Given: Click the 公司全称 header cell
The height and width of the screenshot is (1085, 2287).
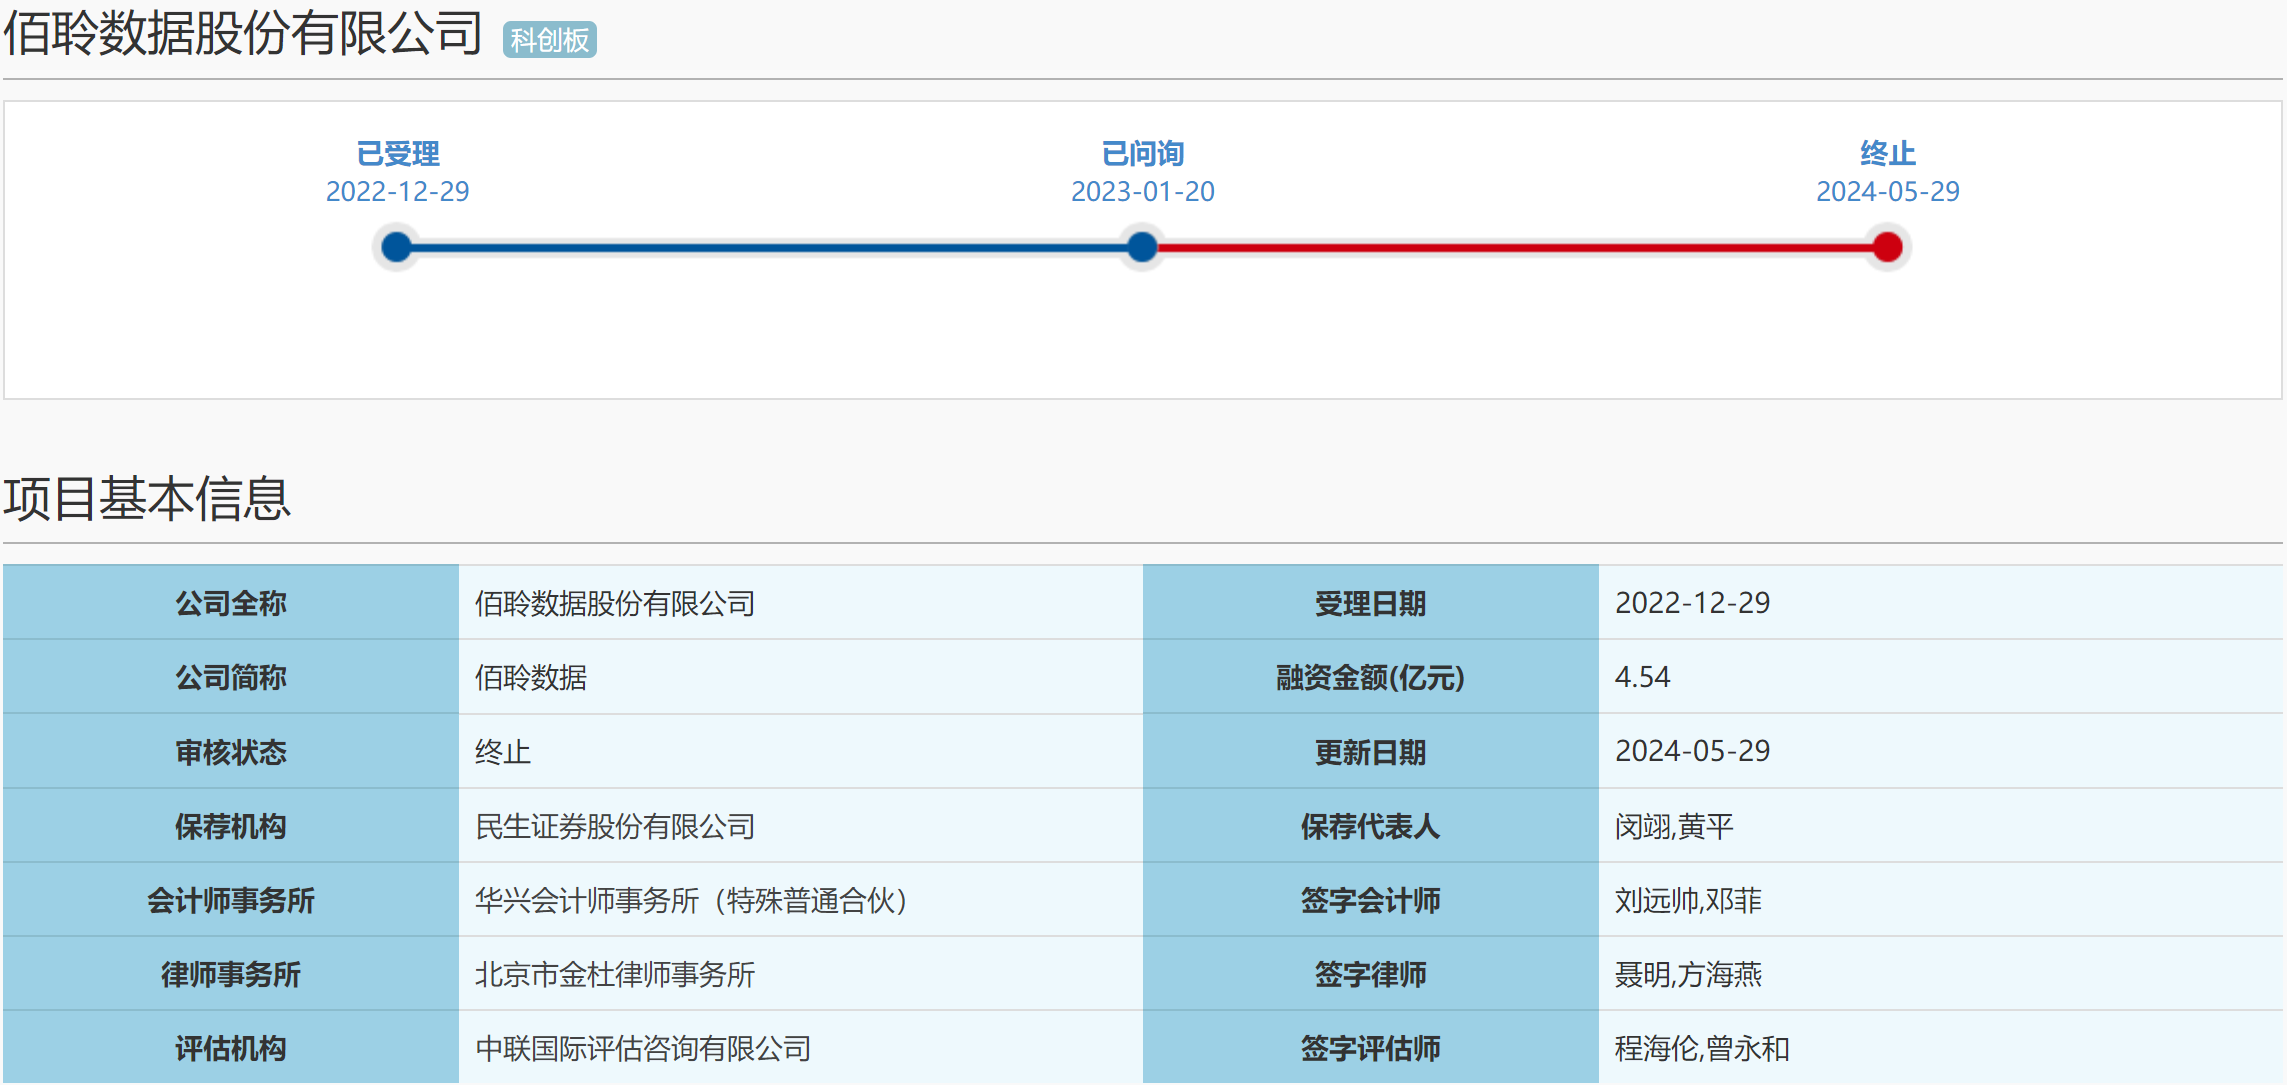Looking at the screenshot, I should click(x=231, y=603).
